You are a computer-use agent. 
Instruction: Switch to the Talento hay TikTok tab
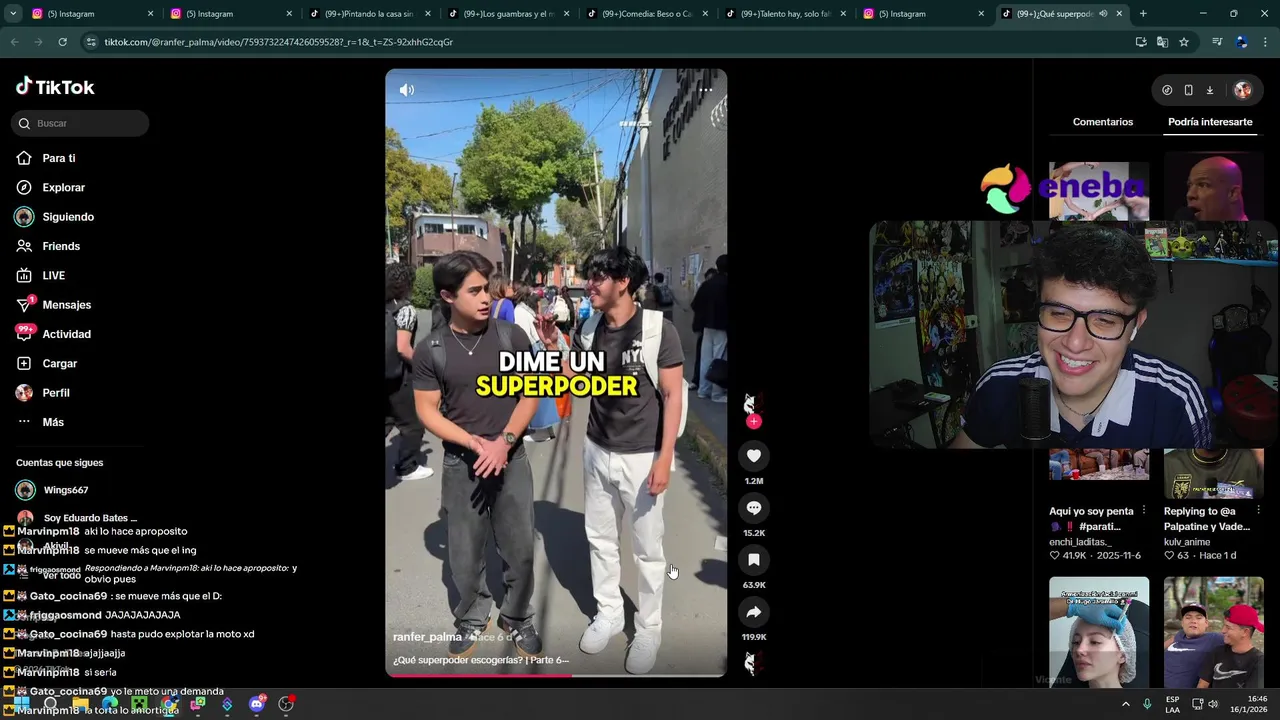[784, 14]
